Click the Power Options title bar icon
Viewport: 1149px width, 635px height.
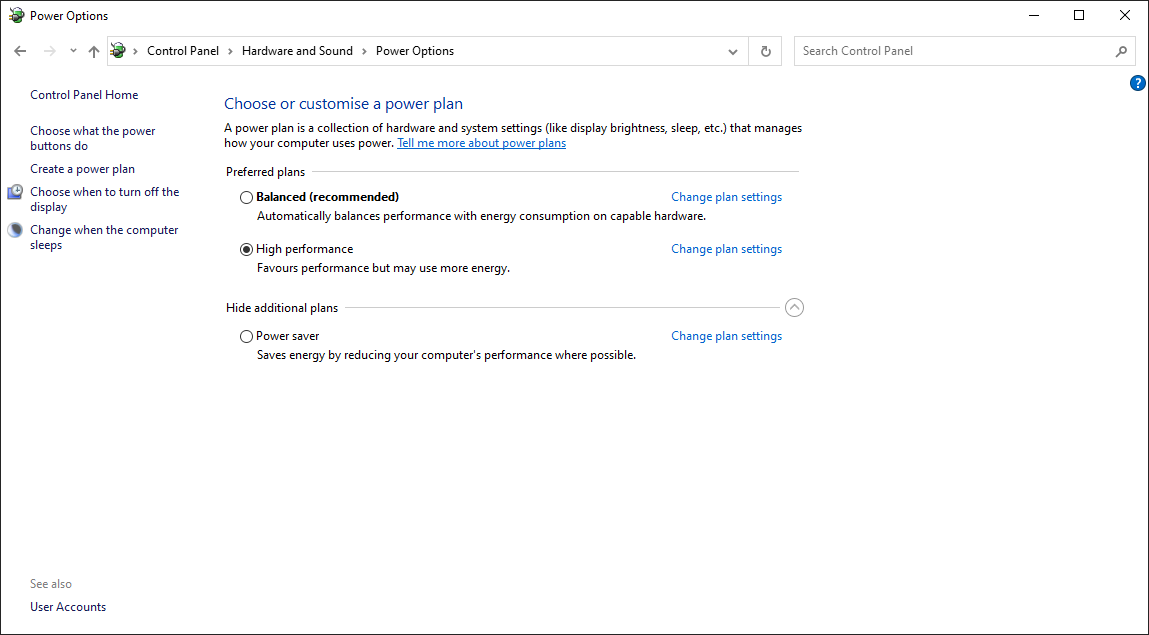[x=16, y=15]
